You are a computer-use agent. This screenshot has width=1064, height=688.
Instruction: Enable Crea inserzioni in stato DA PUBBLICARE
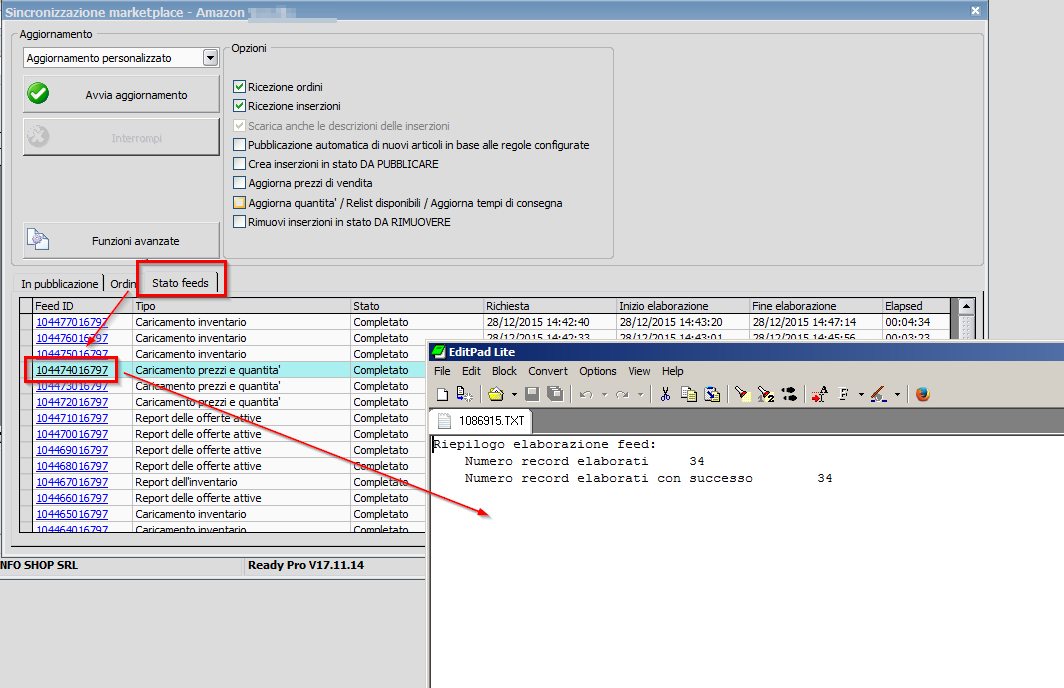239,164
